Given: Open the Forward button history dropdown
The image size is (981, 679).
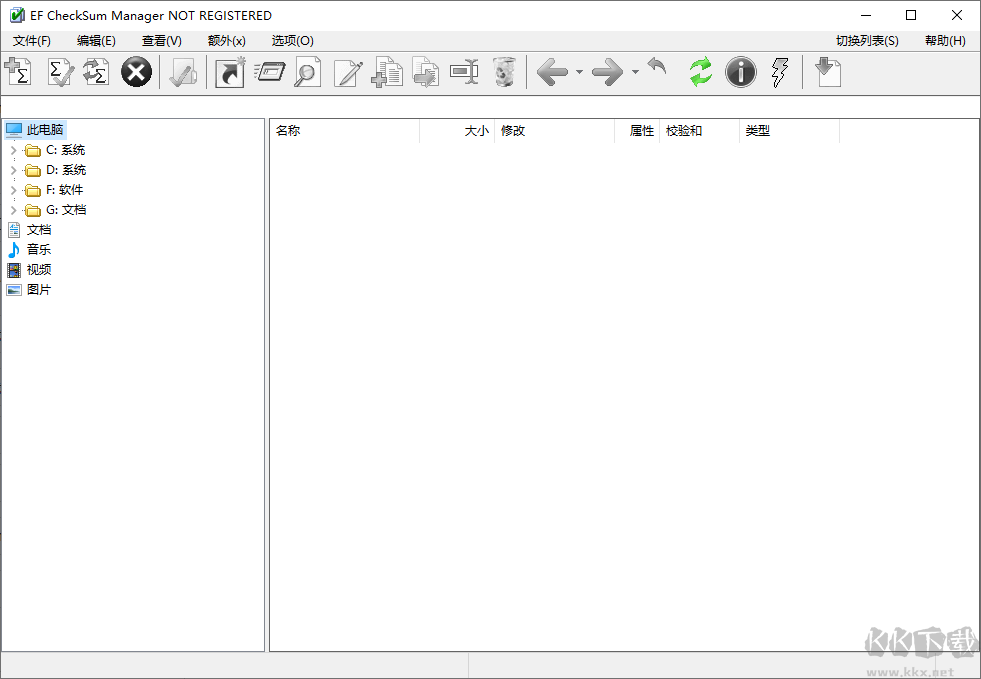Looking at the screenshot, I should click(x=633, y=72).
